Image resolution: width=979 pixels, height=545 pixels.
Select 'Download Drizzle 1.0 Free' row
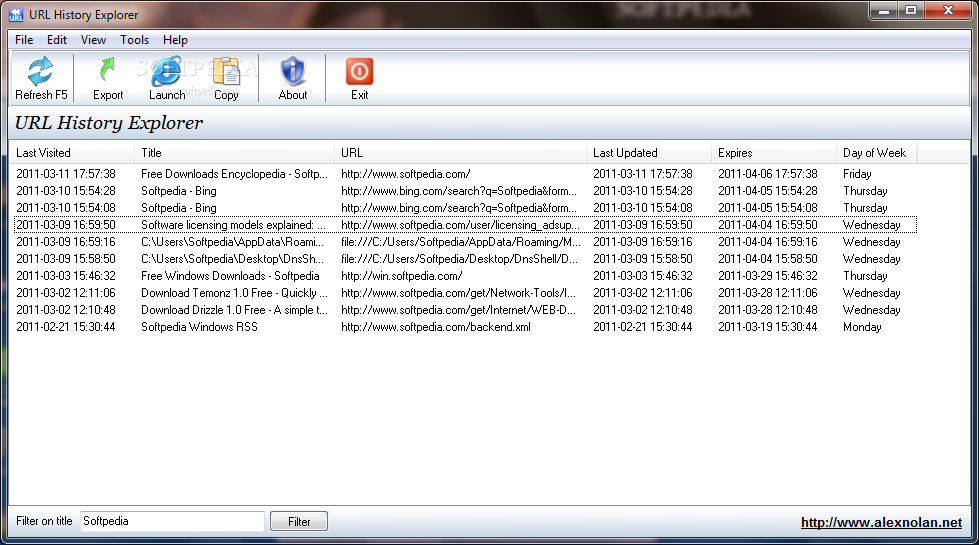[x=465, y=310]
